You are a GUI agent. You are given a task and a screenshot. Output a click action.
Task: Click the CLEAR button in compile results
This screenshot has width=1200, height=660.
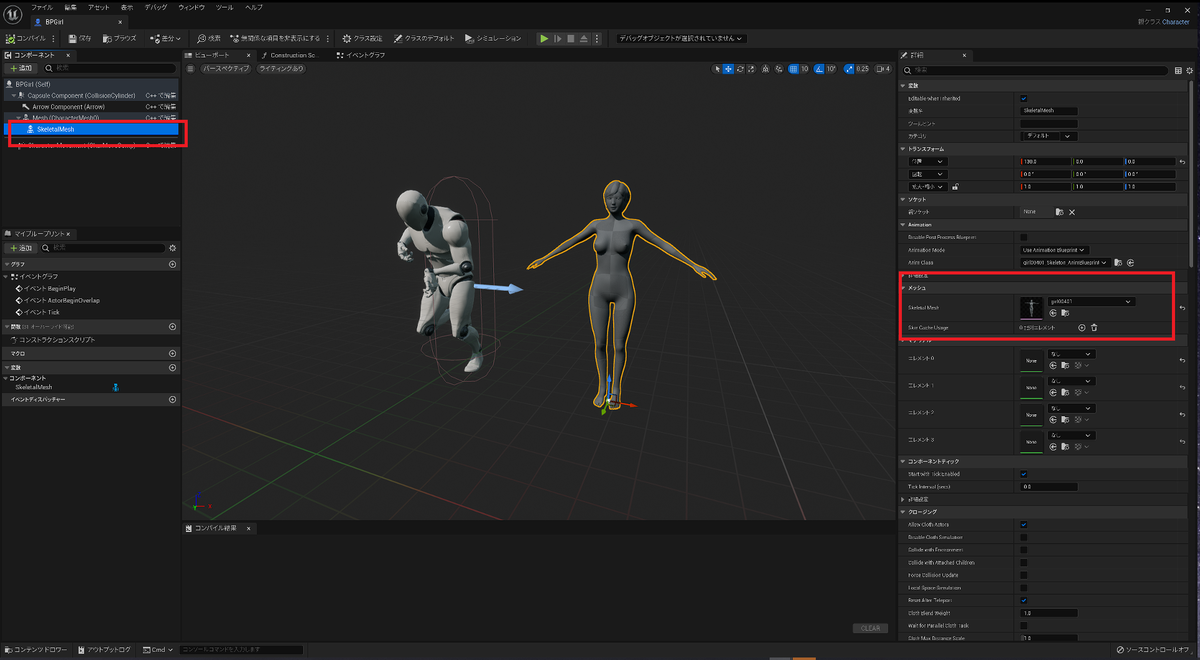869,628
